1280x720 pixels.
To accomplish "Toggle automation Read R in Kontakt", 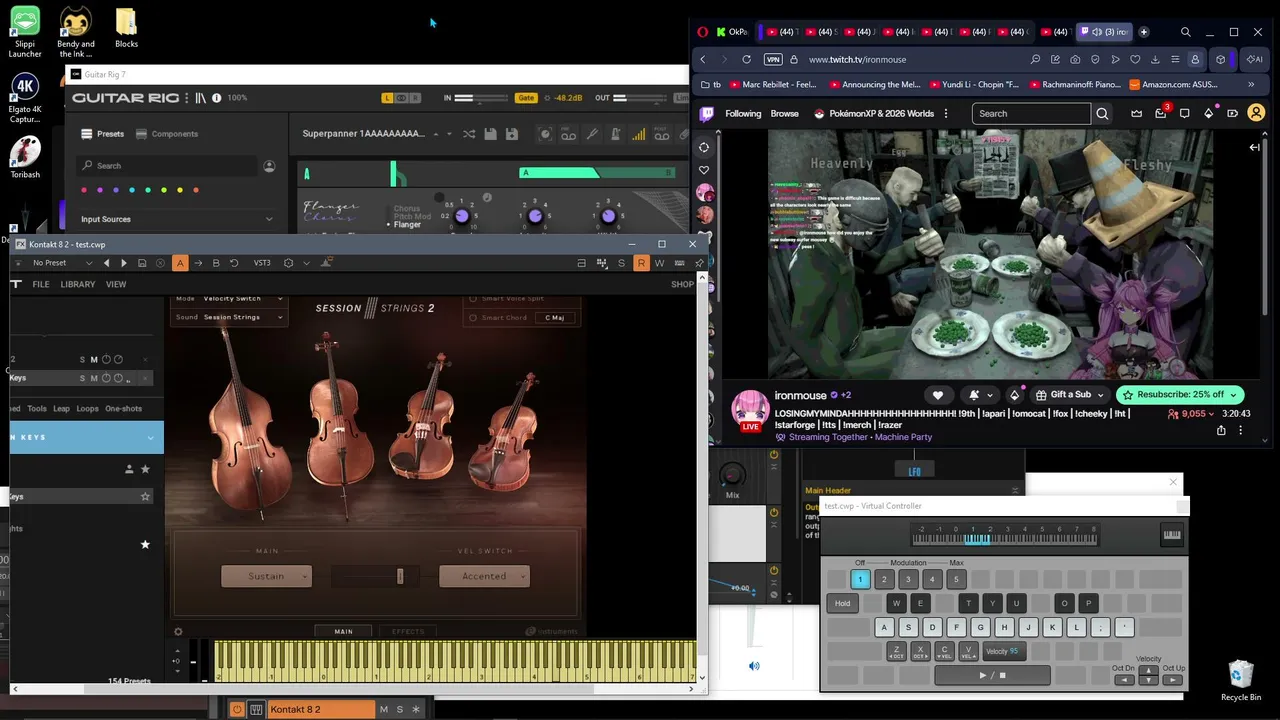I will [x=641, y=263].
